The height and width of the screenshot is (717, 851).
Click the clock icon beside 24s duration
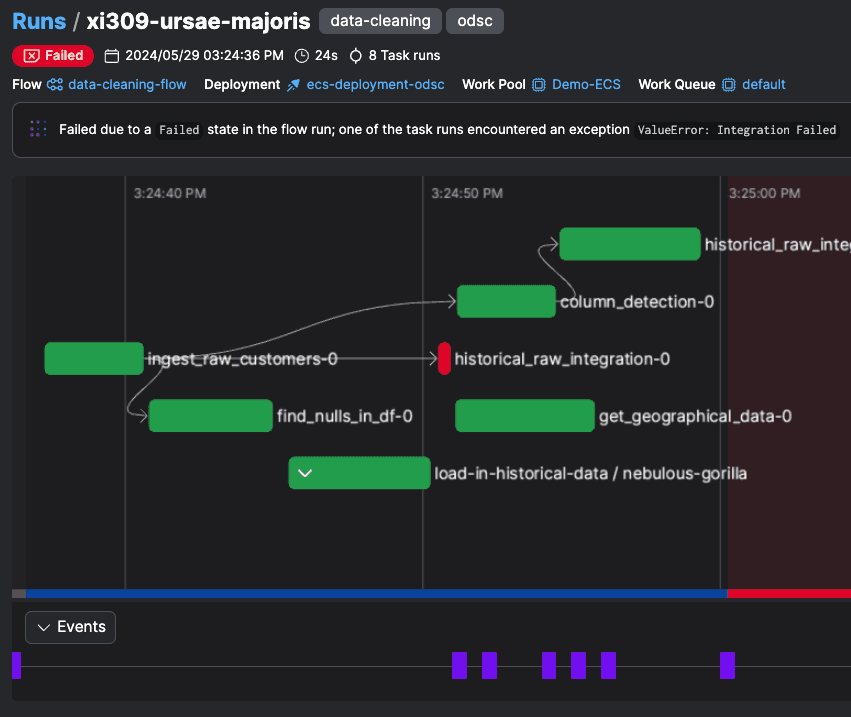(302, 56)
